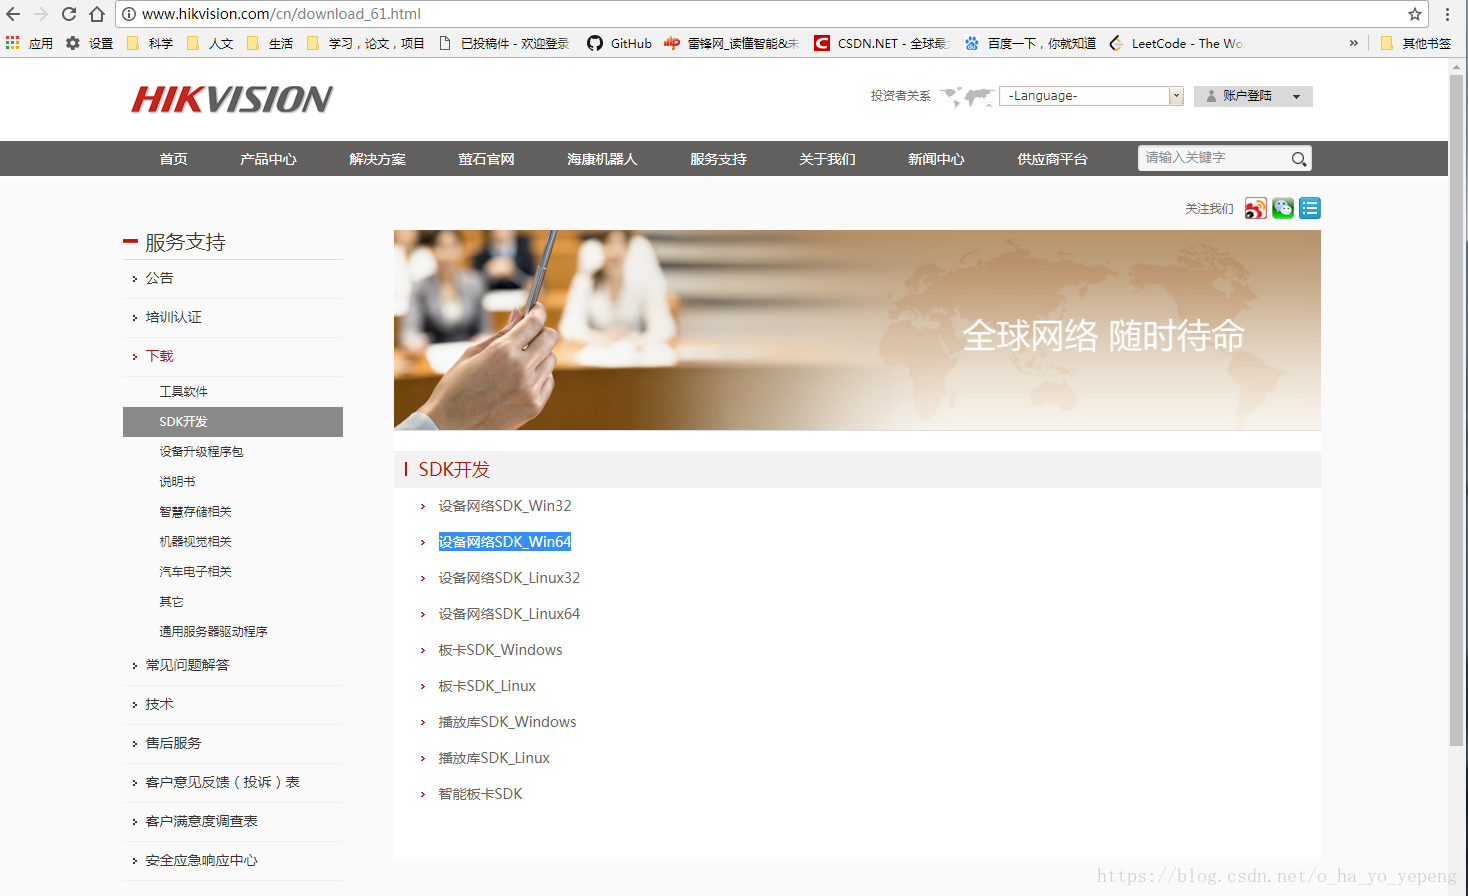The height and width of the screenshot is (896, 1468).
Task: Open the 设备网络SDK_Win64 download link
Action: click(505, 542)
